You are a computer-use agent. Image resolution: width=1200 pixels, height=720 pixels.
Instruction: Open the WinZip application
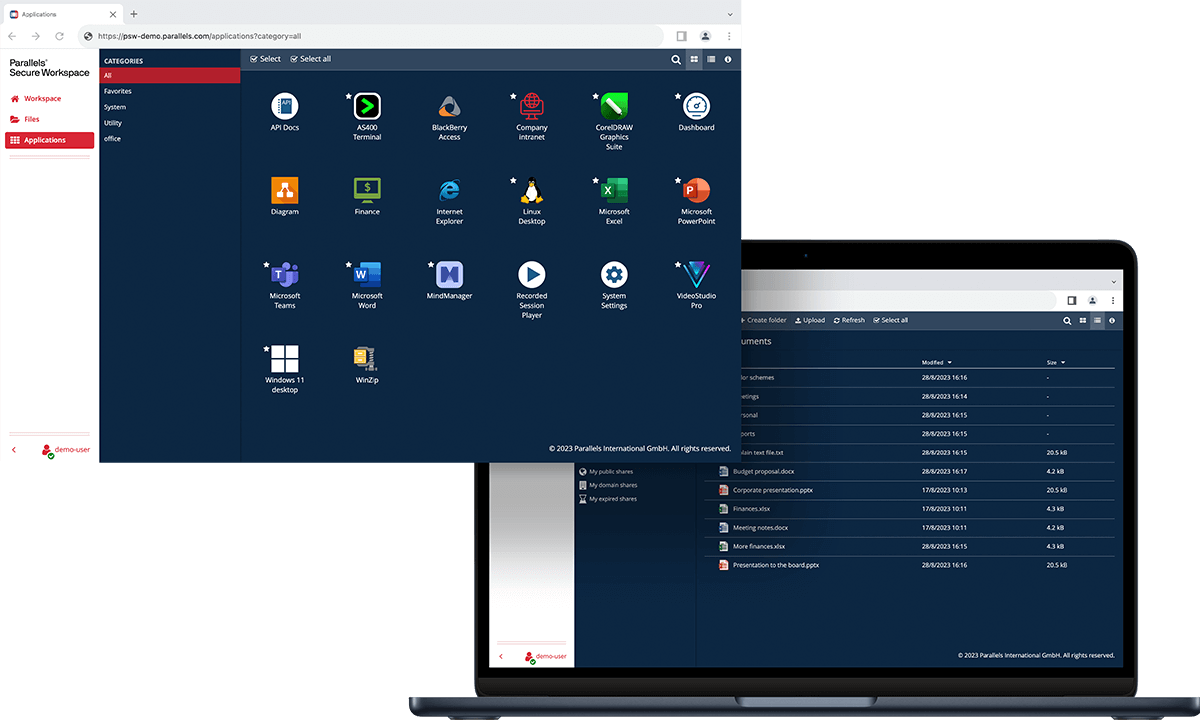pyautogui.click(x=367, y=359)
